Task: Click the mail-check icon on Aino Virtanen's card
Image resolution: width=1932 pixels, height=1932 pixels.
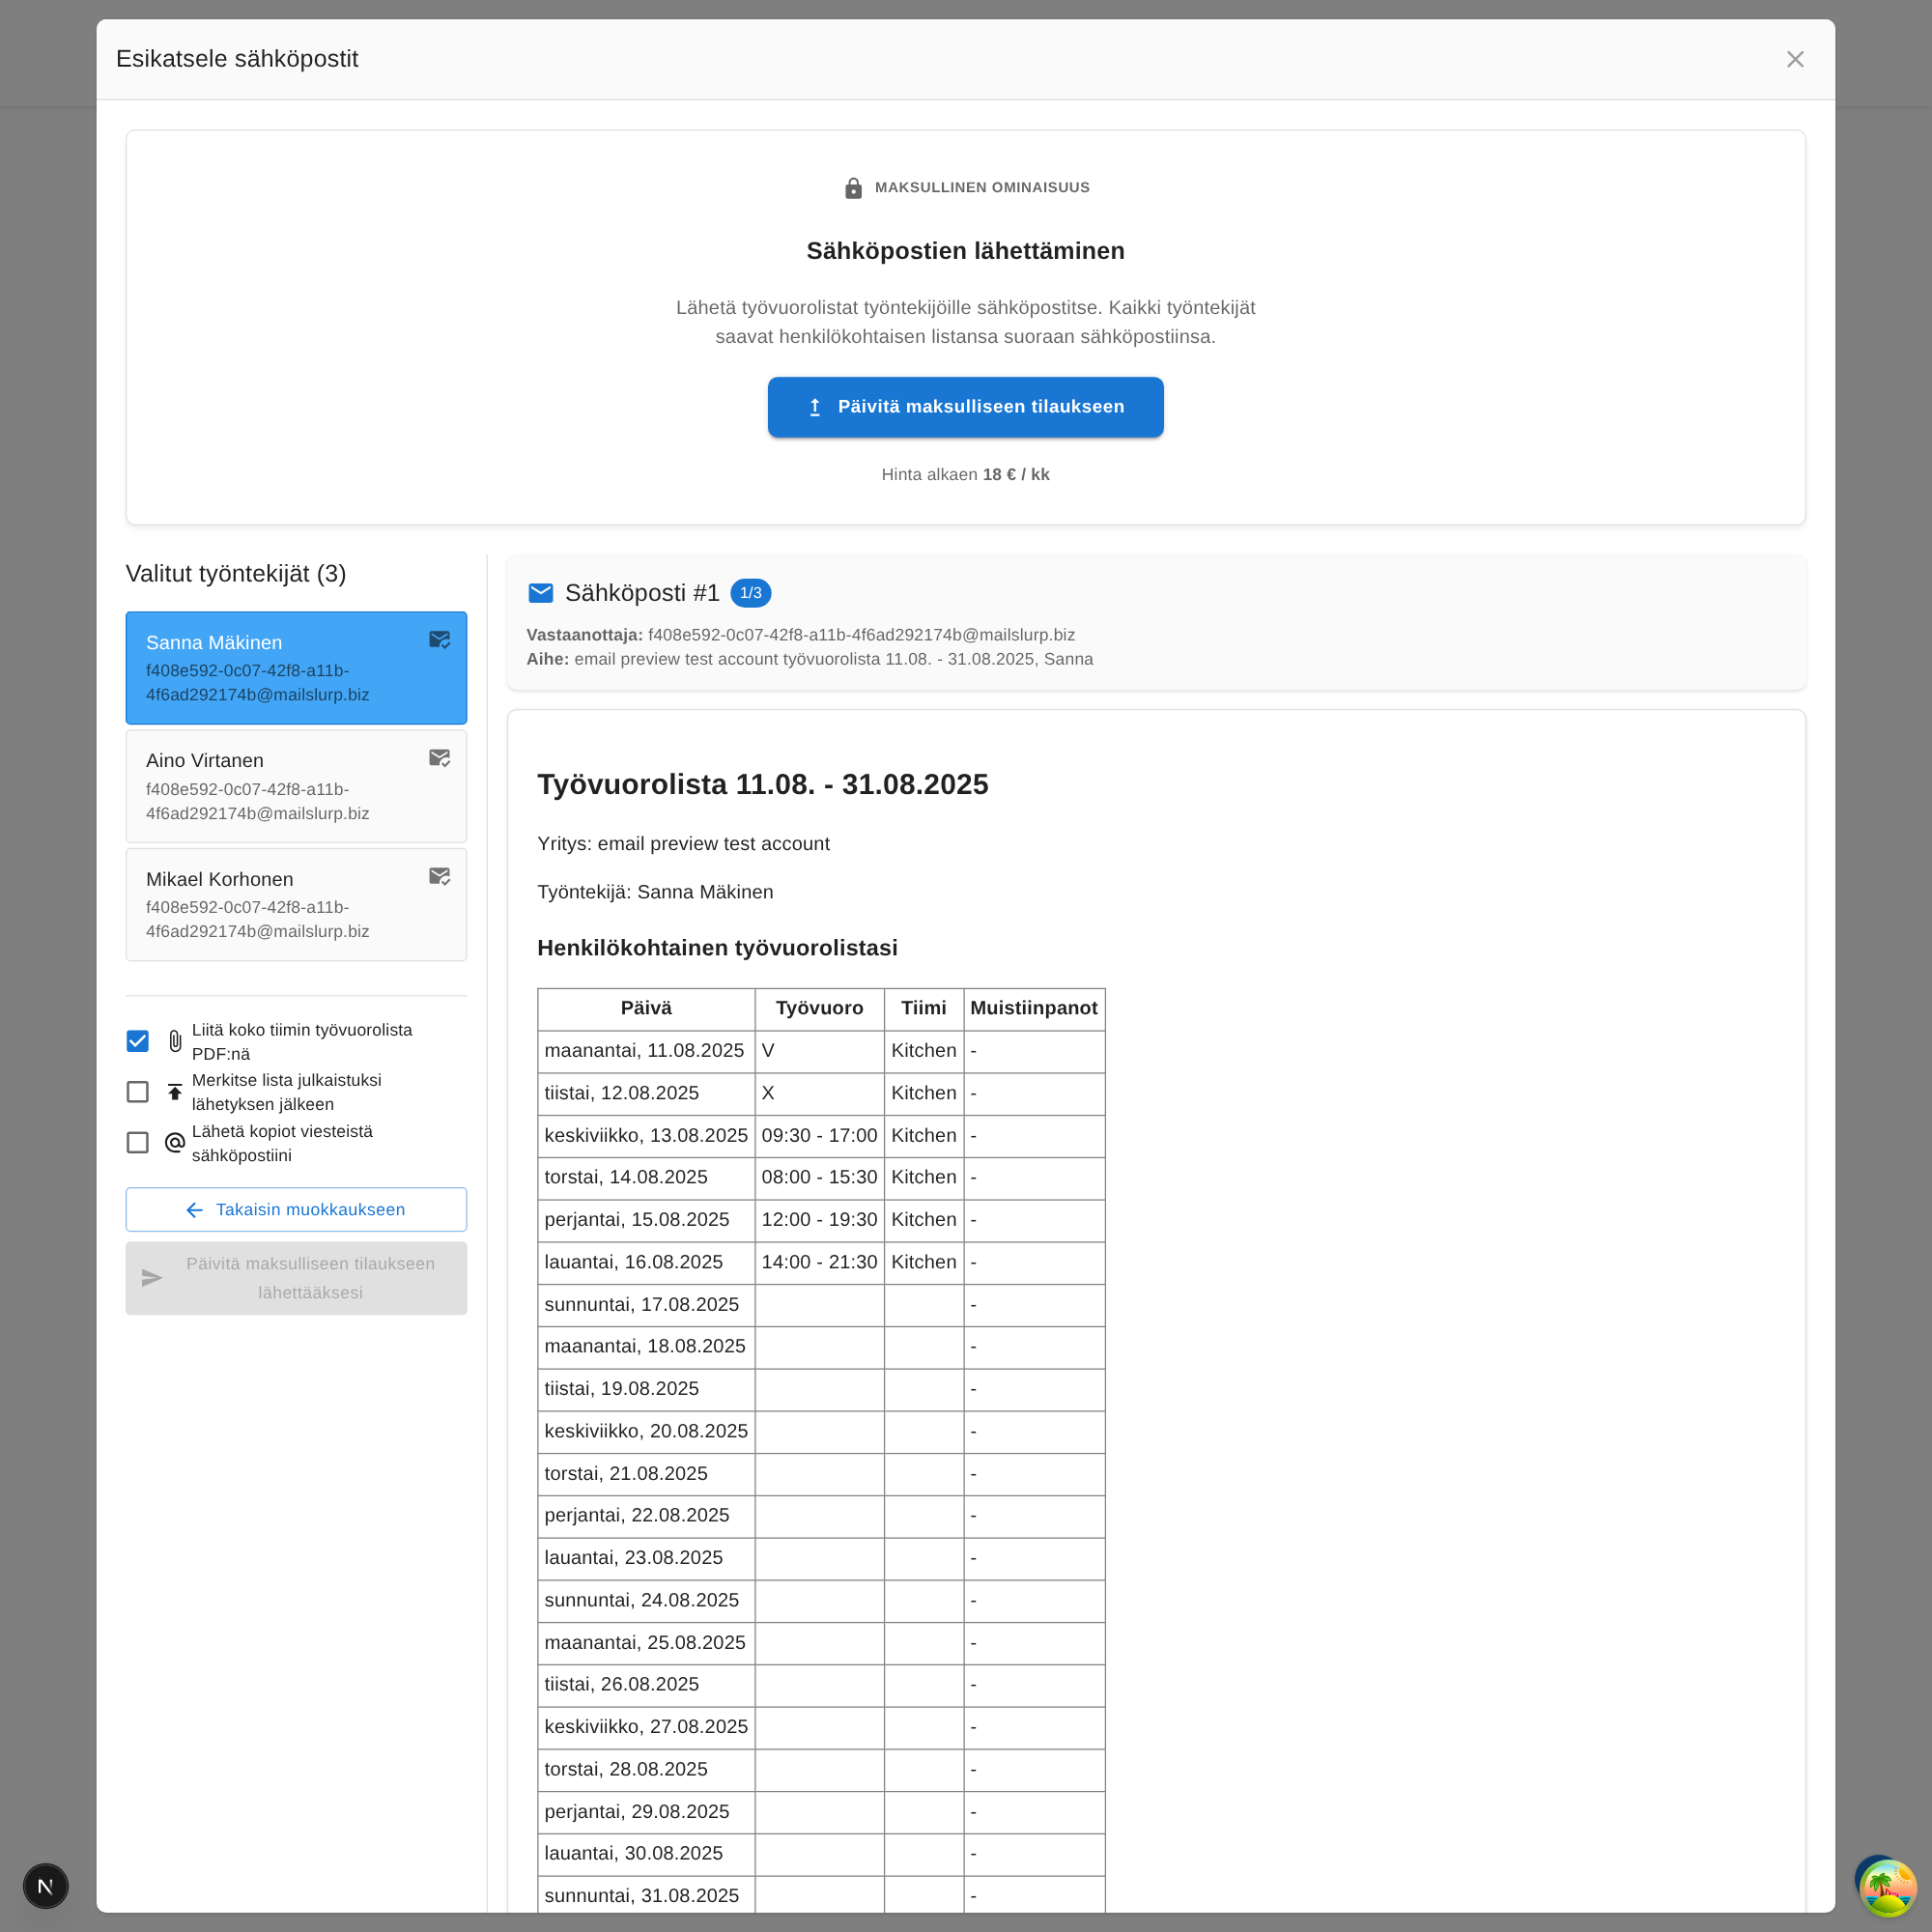Action: point(439,758)
